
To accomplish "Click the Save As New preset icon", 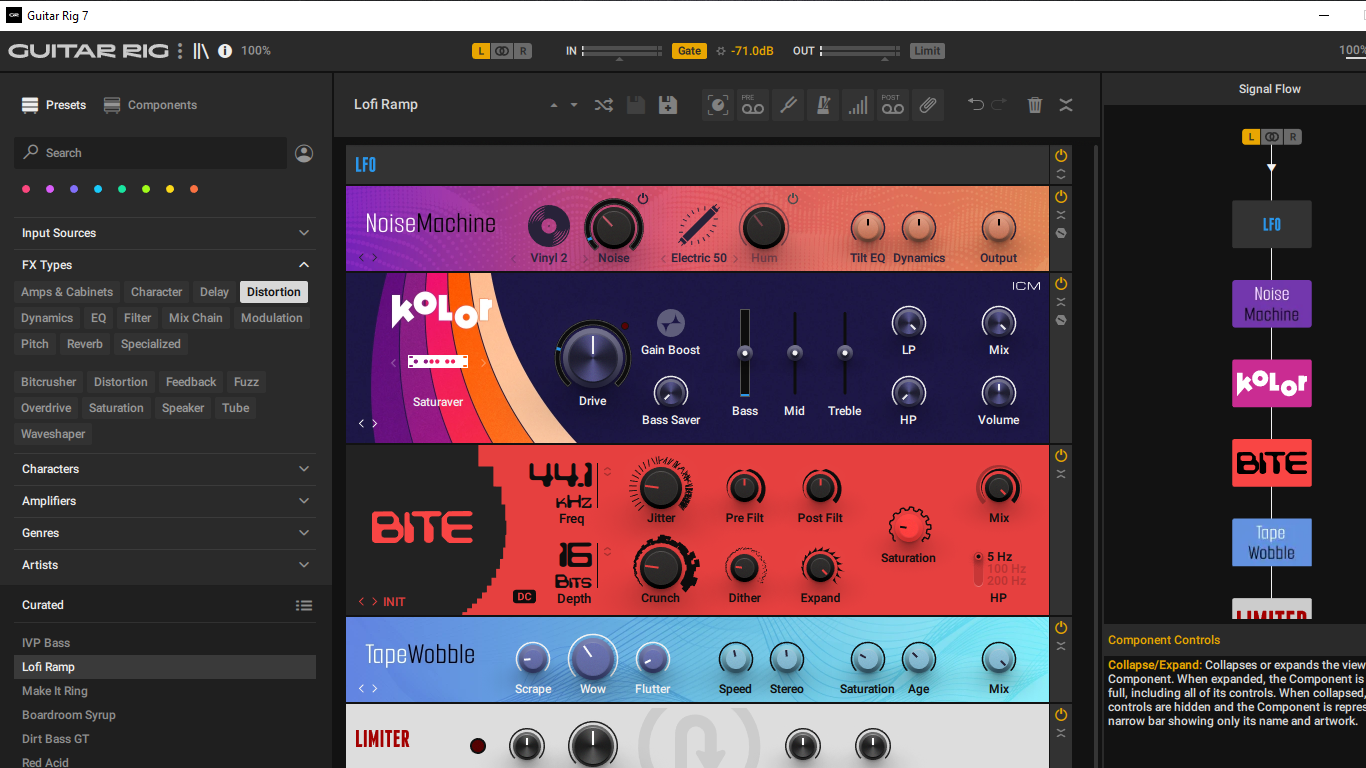I will [x=668, y=105].
